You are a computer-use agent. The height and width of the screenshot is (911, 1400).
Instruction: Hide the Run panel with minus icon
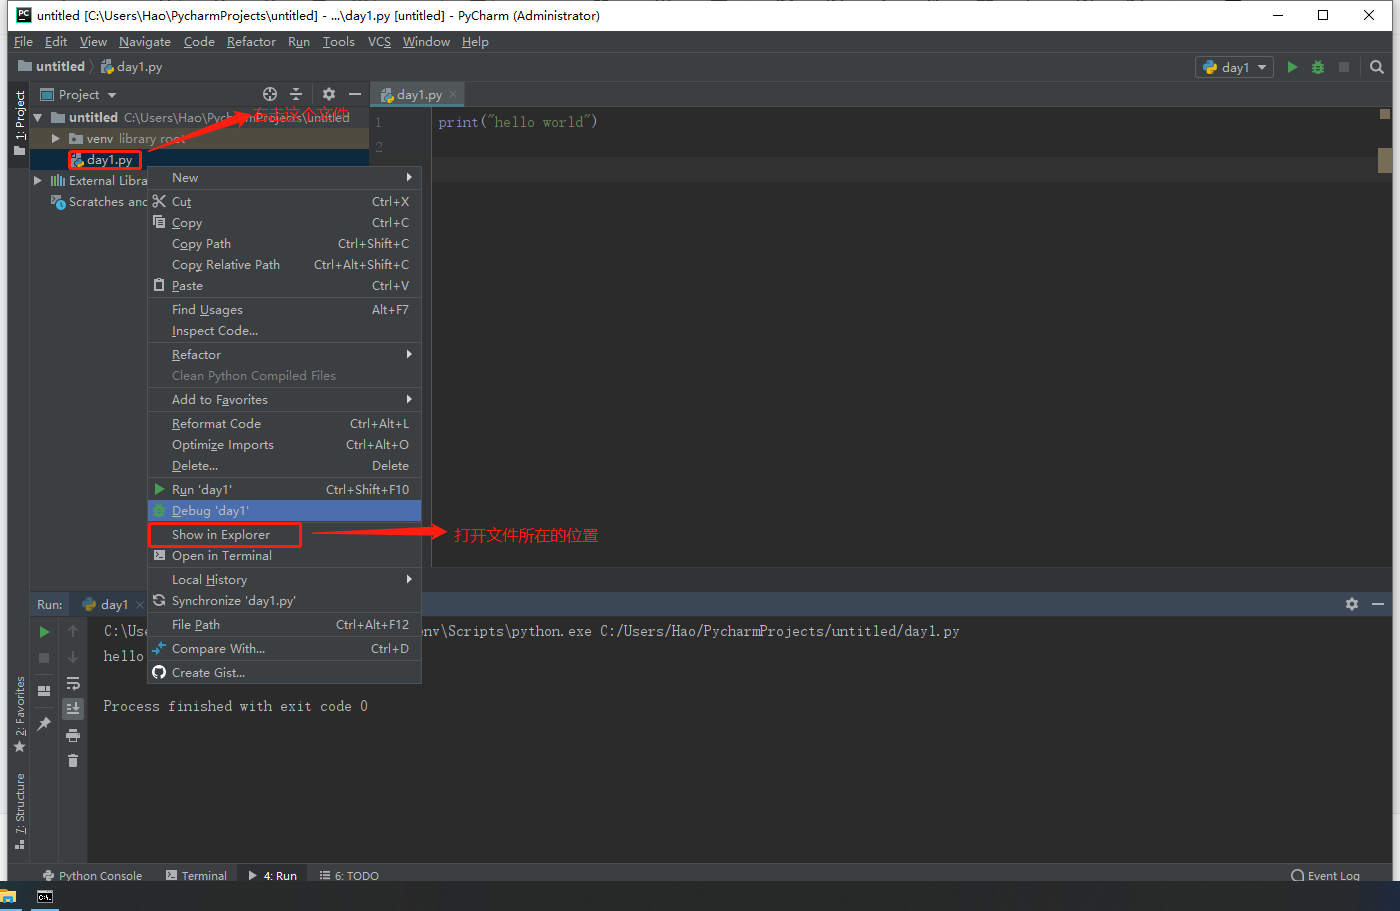pyautogui.click(x=1377, y=604)
